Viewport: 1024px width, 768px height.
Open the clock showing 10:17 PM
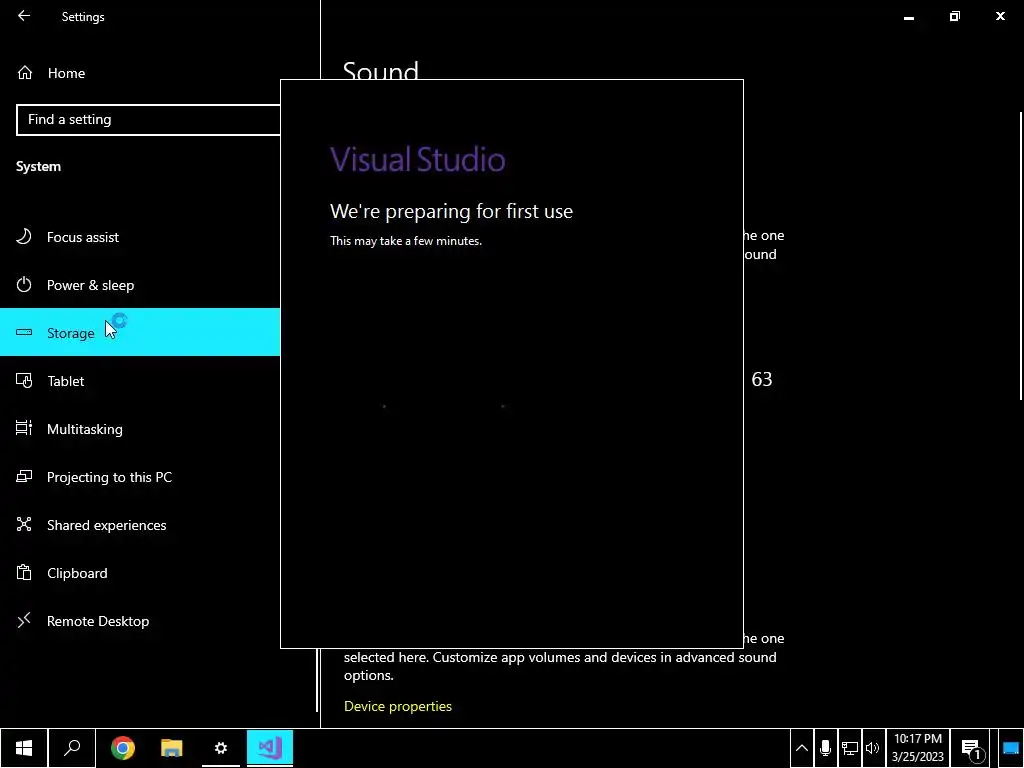coord(918,748)
